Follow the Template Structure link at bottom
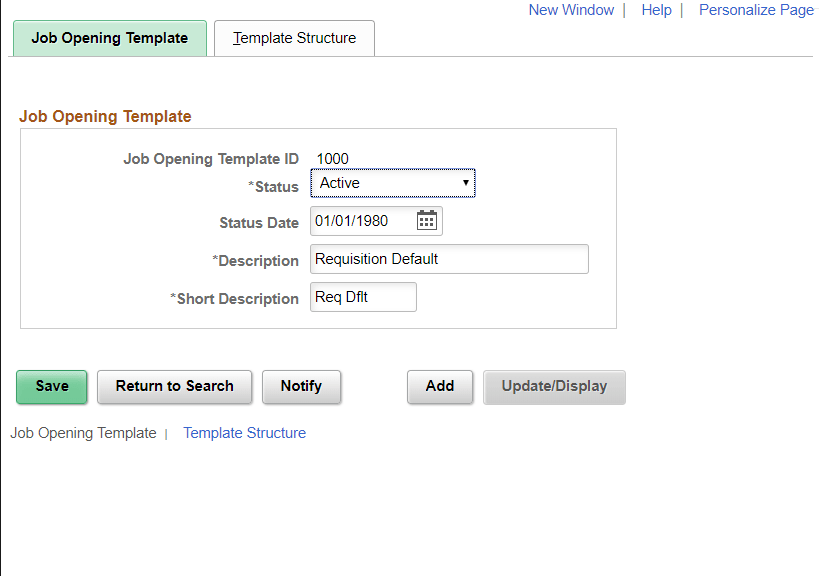 tap(244, 432)
